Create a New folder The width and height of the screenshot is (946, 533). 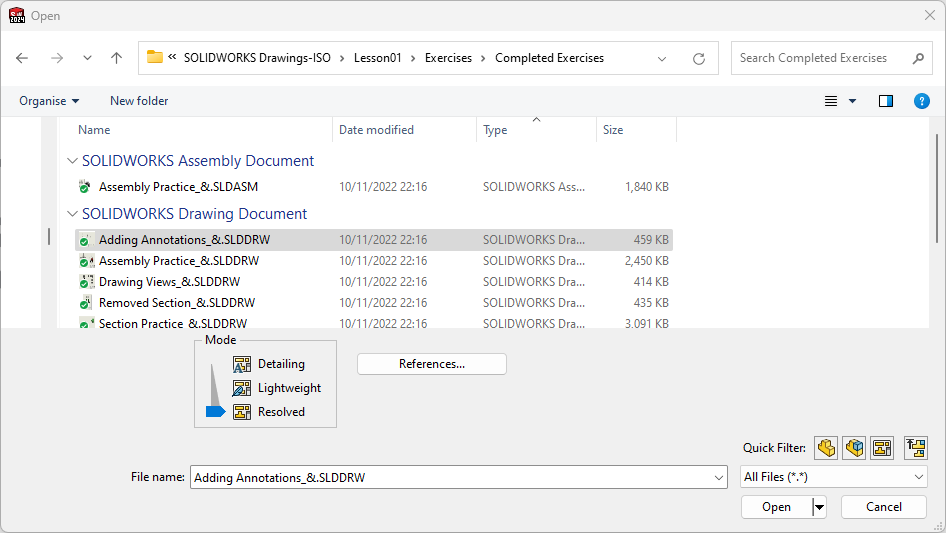pyautogui.click(x=139, y=101)
